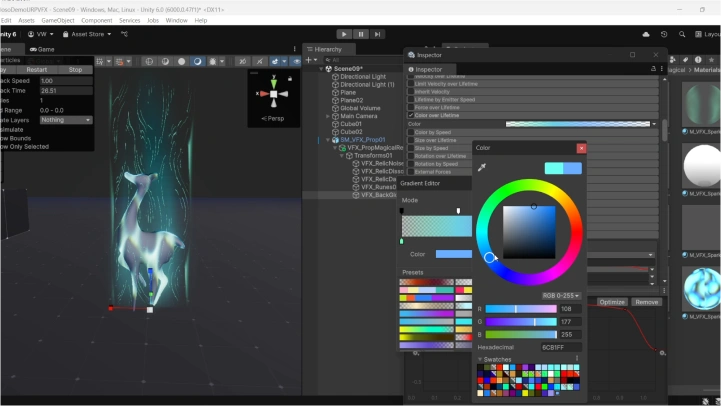Open the Color over Lifetime gradient field
Viewport: 721px width, 406px height.
pos(578,124)
